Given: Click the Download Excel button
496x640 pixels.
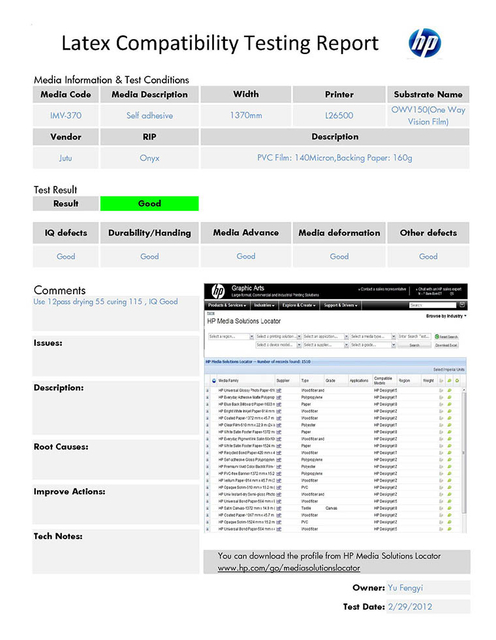Looking at the screenshot, I should (446, 345).
